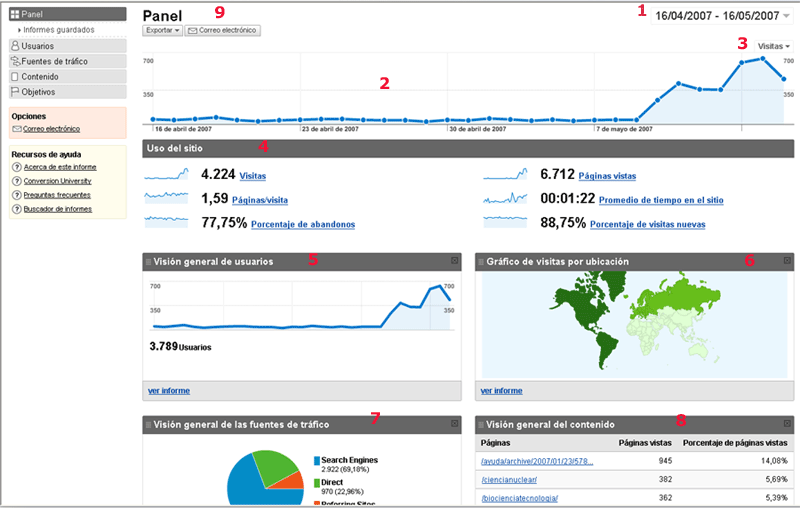
Task: Close the Gráfico de visitas por ubicación widget
Action: [x=787, y=261]
